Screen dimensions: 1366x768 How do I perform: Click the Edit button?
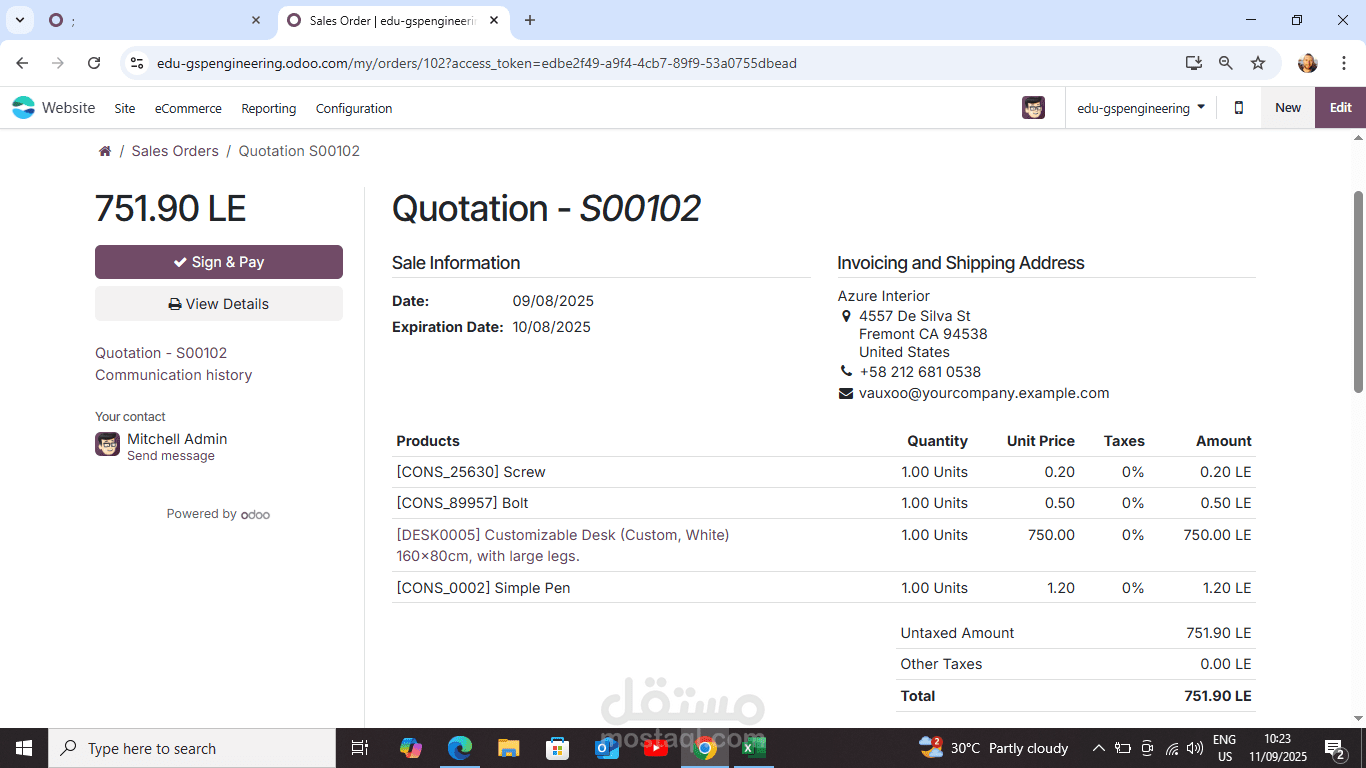click(x=1340, y=108)
